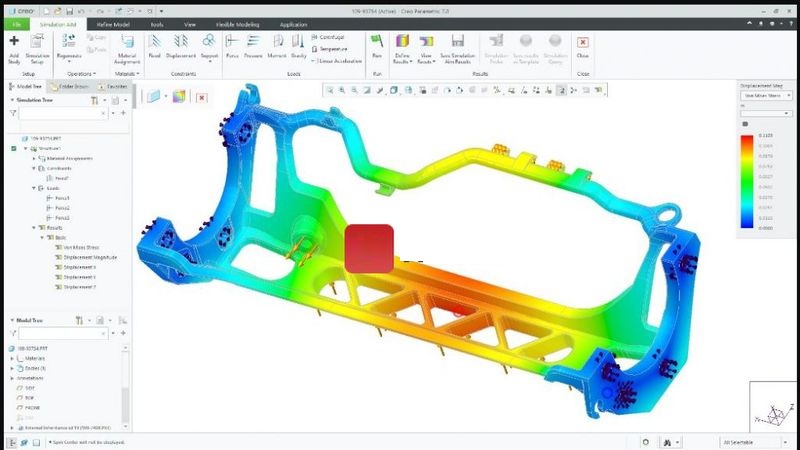The width and height of the screenshot is (800, 450).
Task: Click the Simulation Tree search field
Action: coord(63,113)
